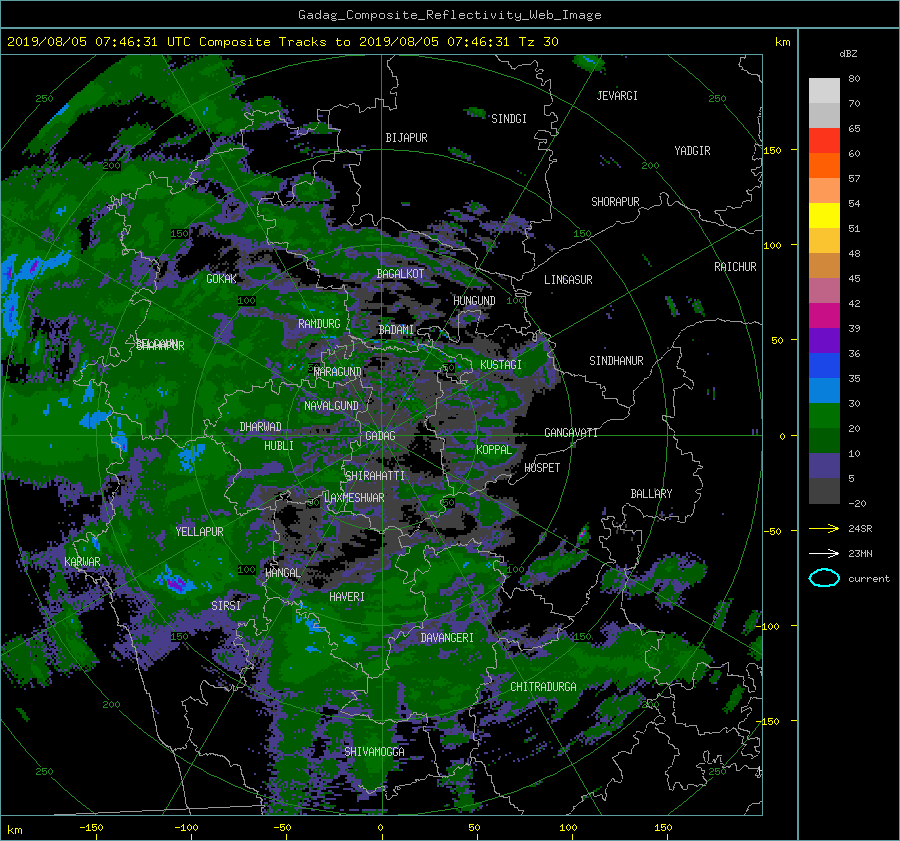Click the light blue 30-35 dBZ legend swatch
This screenshot has width=900, height=841.
pos(824,390)
